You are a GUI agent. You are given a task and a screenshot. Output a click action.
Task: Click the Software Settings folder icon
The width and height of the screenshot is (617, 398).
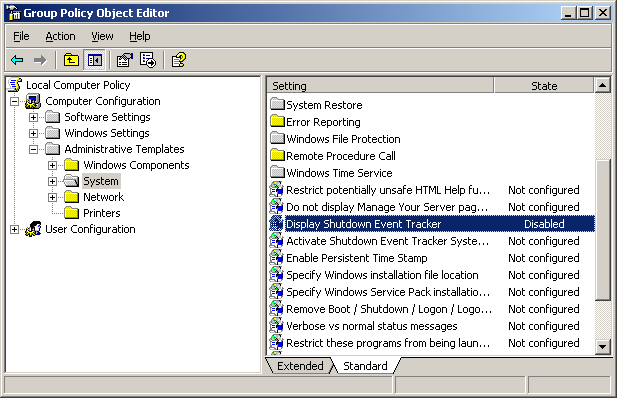52,117
